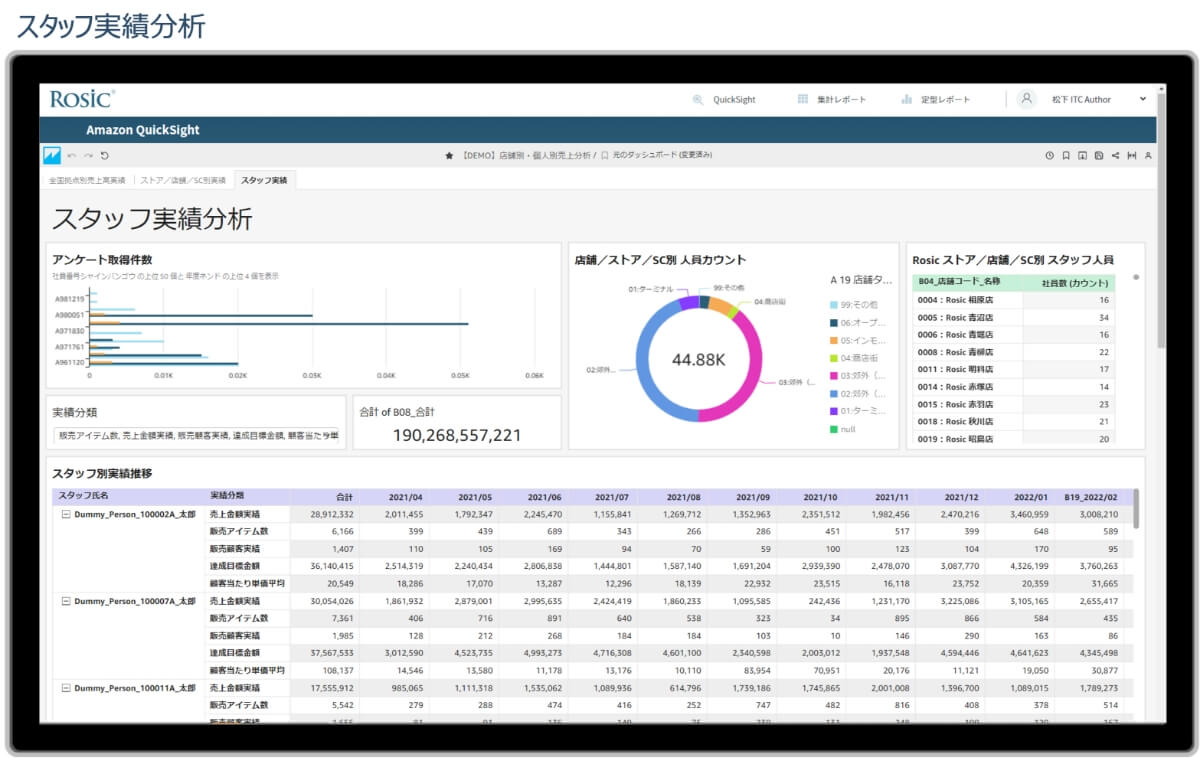Toggle the 99:その他 legend color swatch
Image resolution: width=1200 pixels, height=758 pixels.
pos(834,304)
